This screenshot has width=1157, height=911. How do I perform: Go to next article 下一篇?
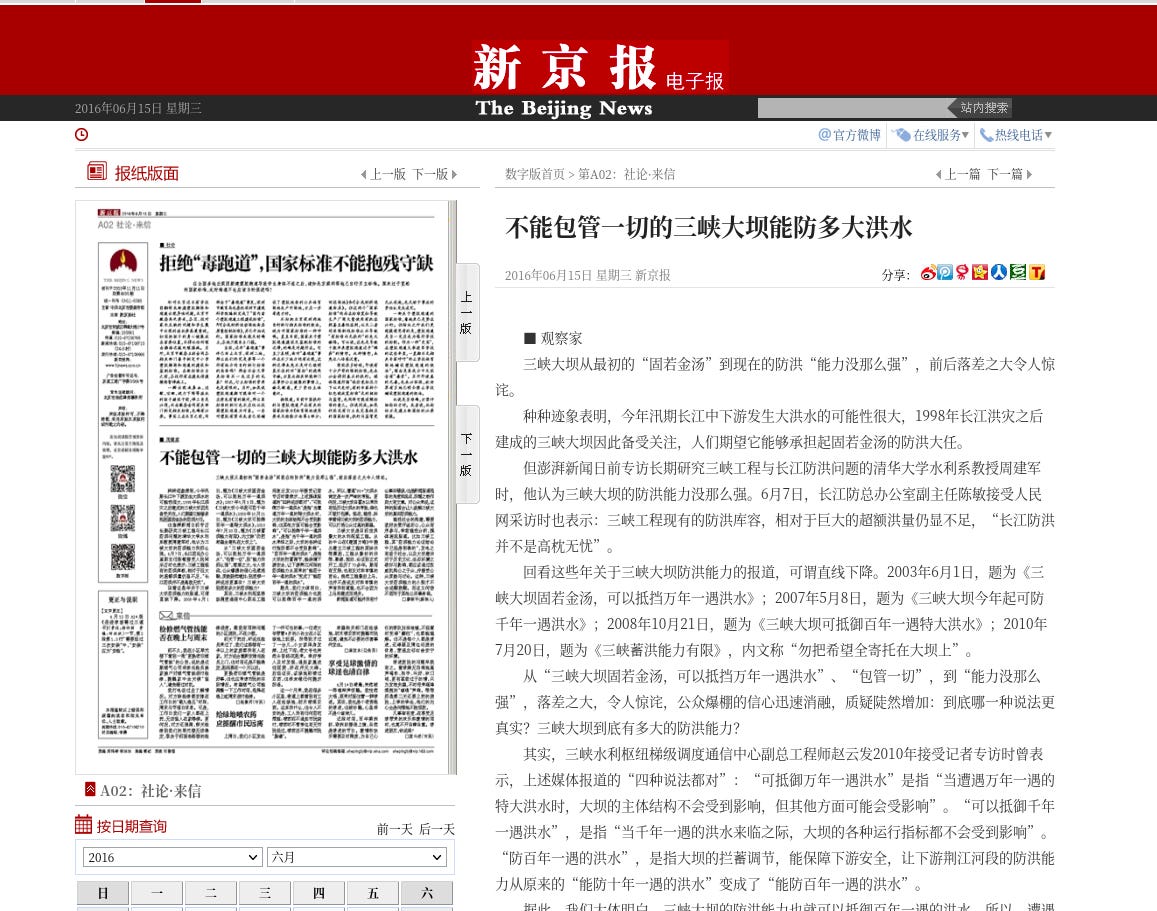tap(1010, 174)
